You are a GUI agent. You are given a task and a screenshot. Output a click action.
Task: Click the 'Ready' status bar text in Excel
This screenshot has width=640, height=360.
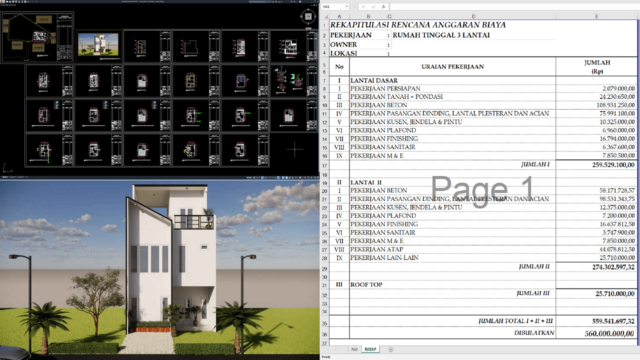[326, 357]
